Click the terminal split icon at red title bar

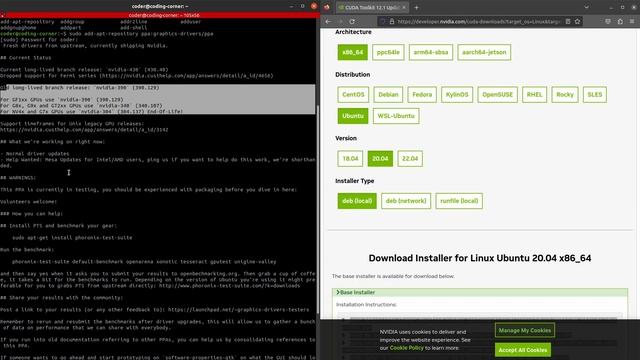click(x=2, y=15)
